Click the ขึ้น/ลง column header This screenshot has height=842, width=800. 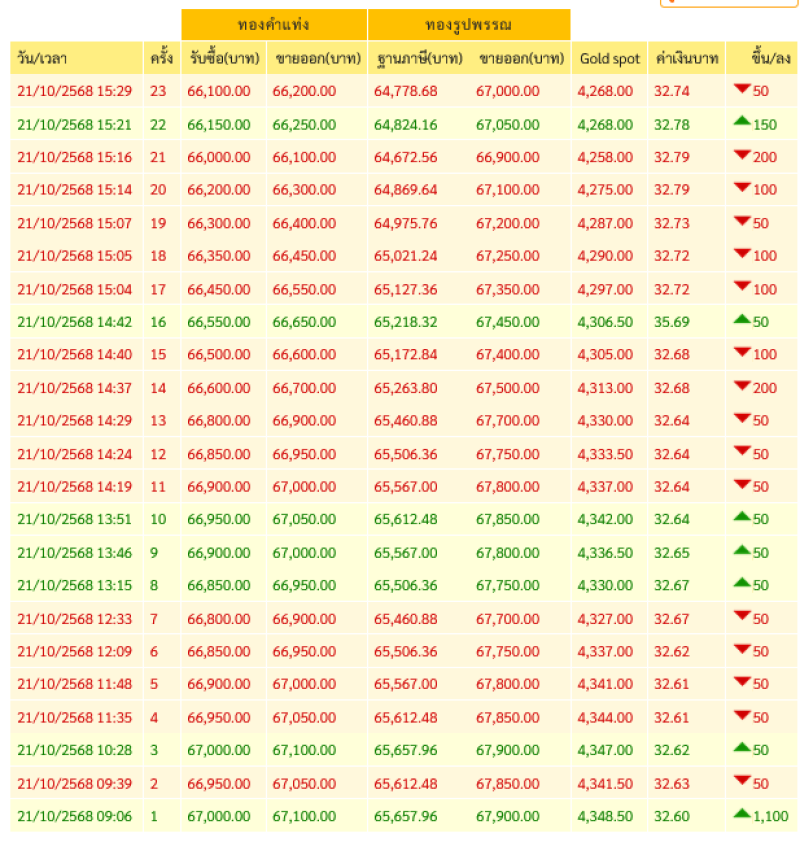761,59
